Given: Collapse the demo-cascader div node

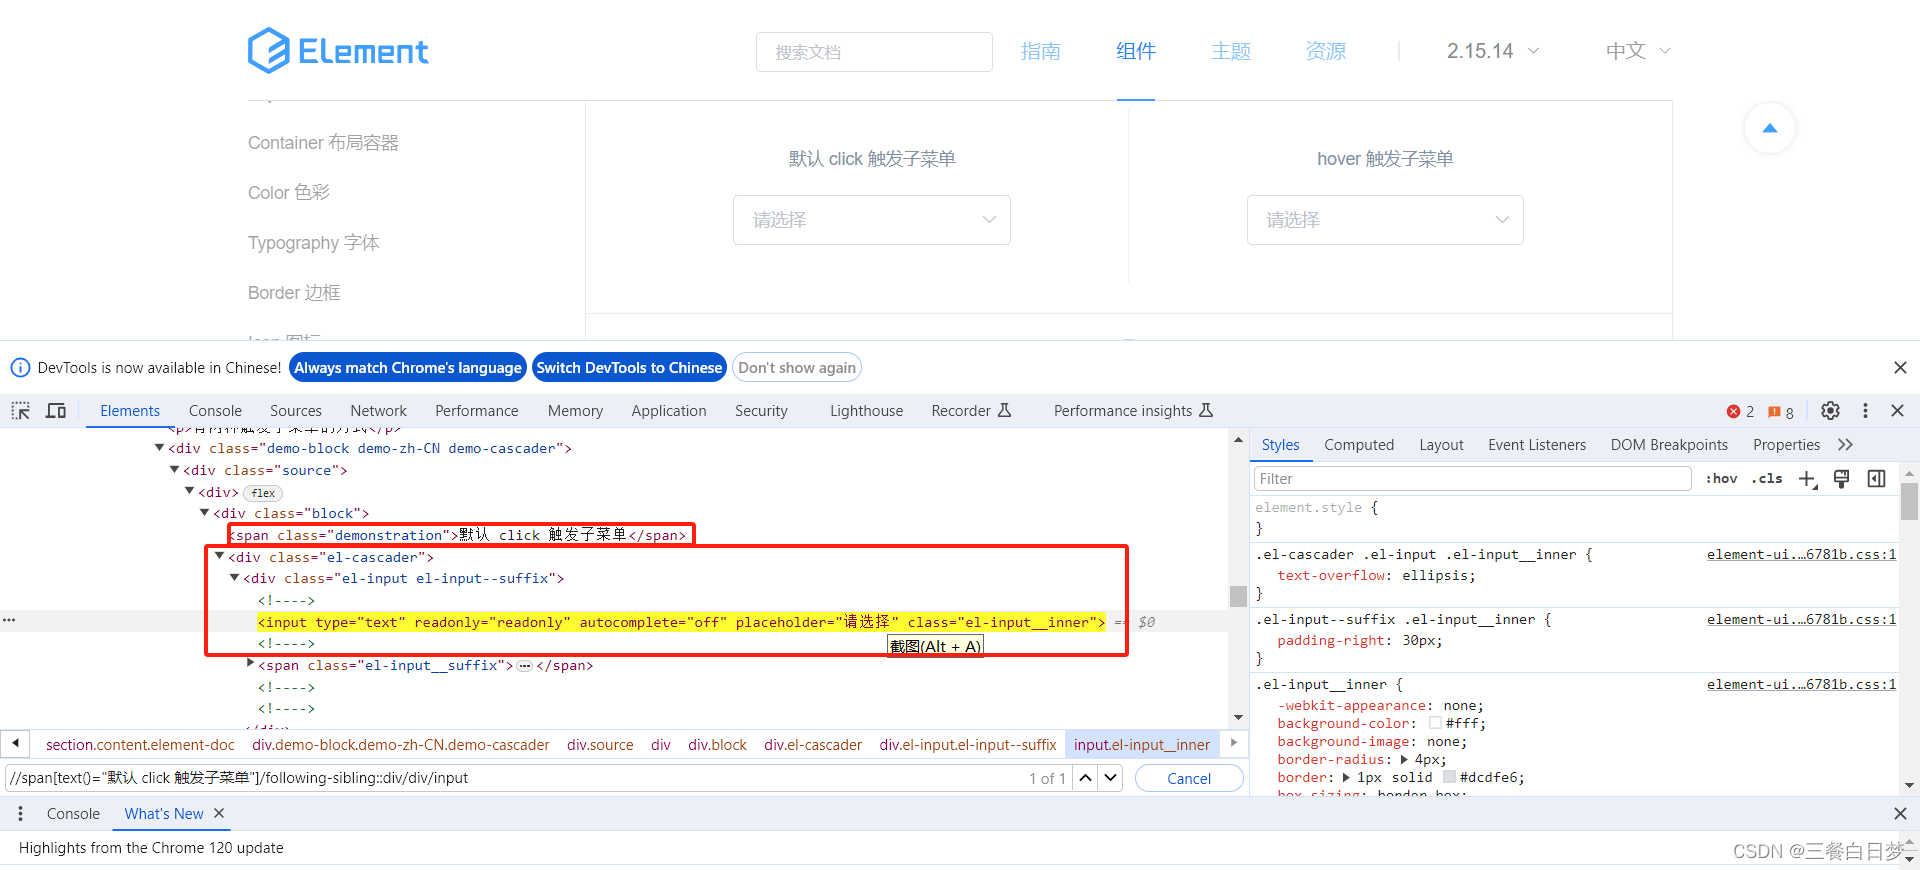Looking at the screenshot, I should pyautogui.click(x=160, y=448).
